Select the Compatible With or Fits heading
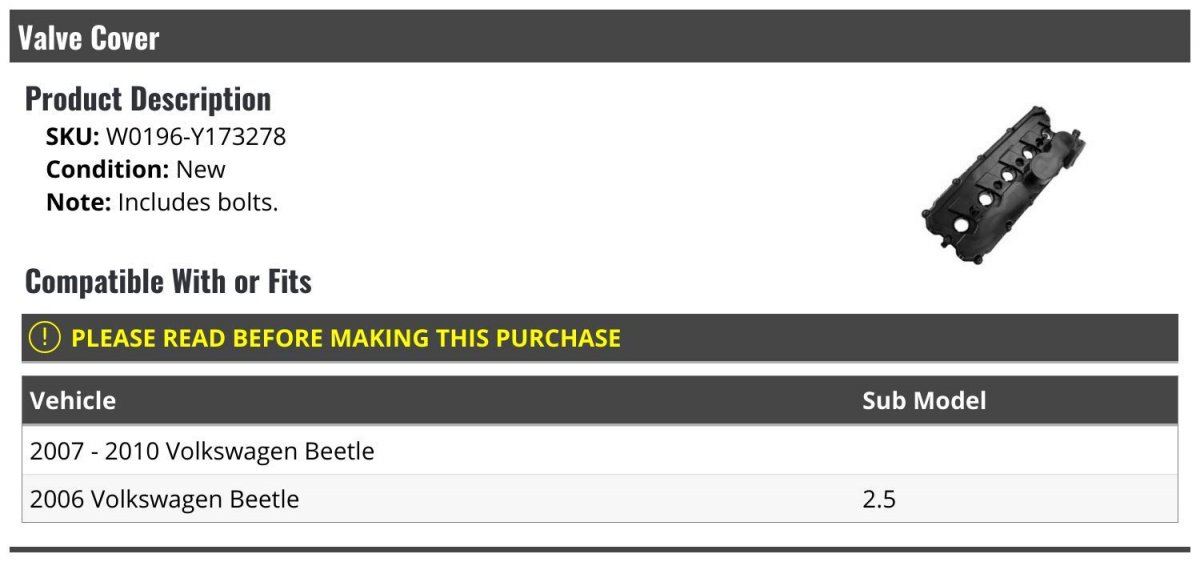Viewport: 1200px width, 562px height. pyautogui.click(x=168, y=282)
